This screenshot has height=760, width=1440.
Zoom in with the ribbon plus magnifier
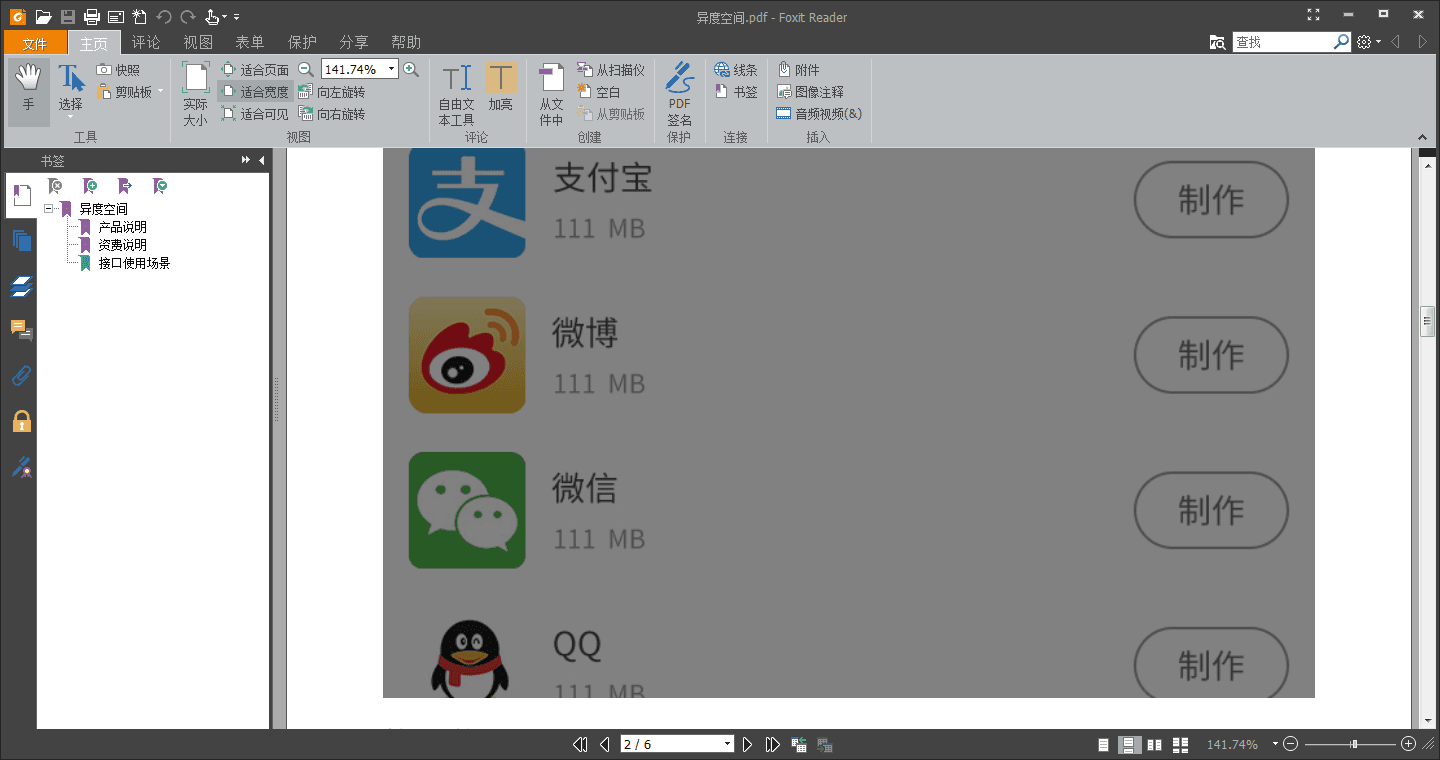click(x=411, y=69)
